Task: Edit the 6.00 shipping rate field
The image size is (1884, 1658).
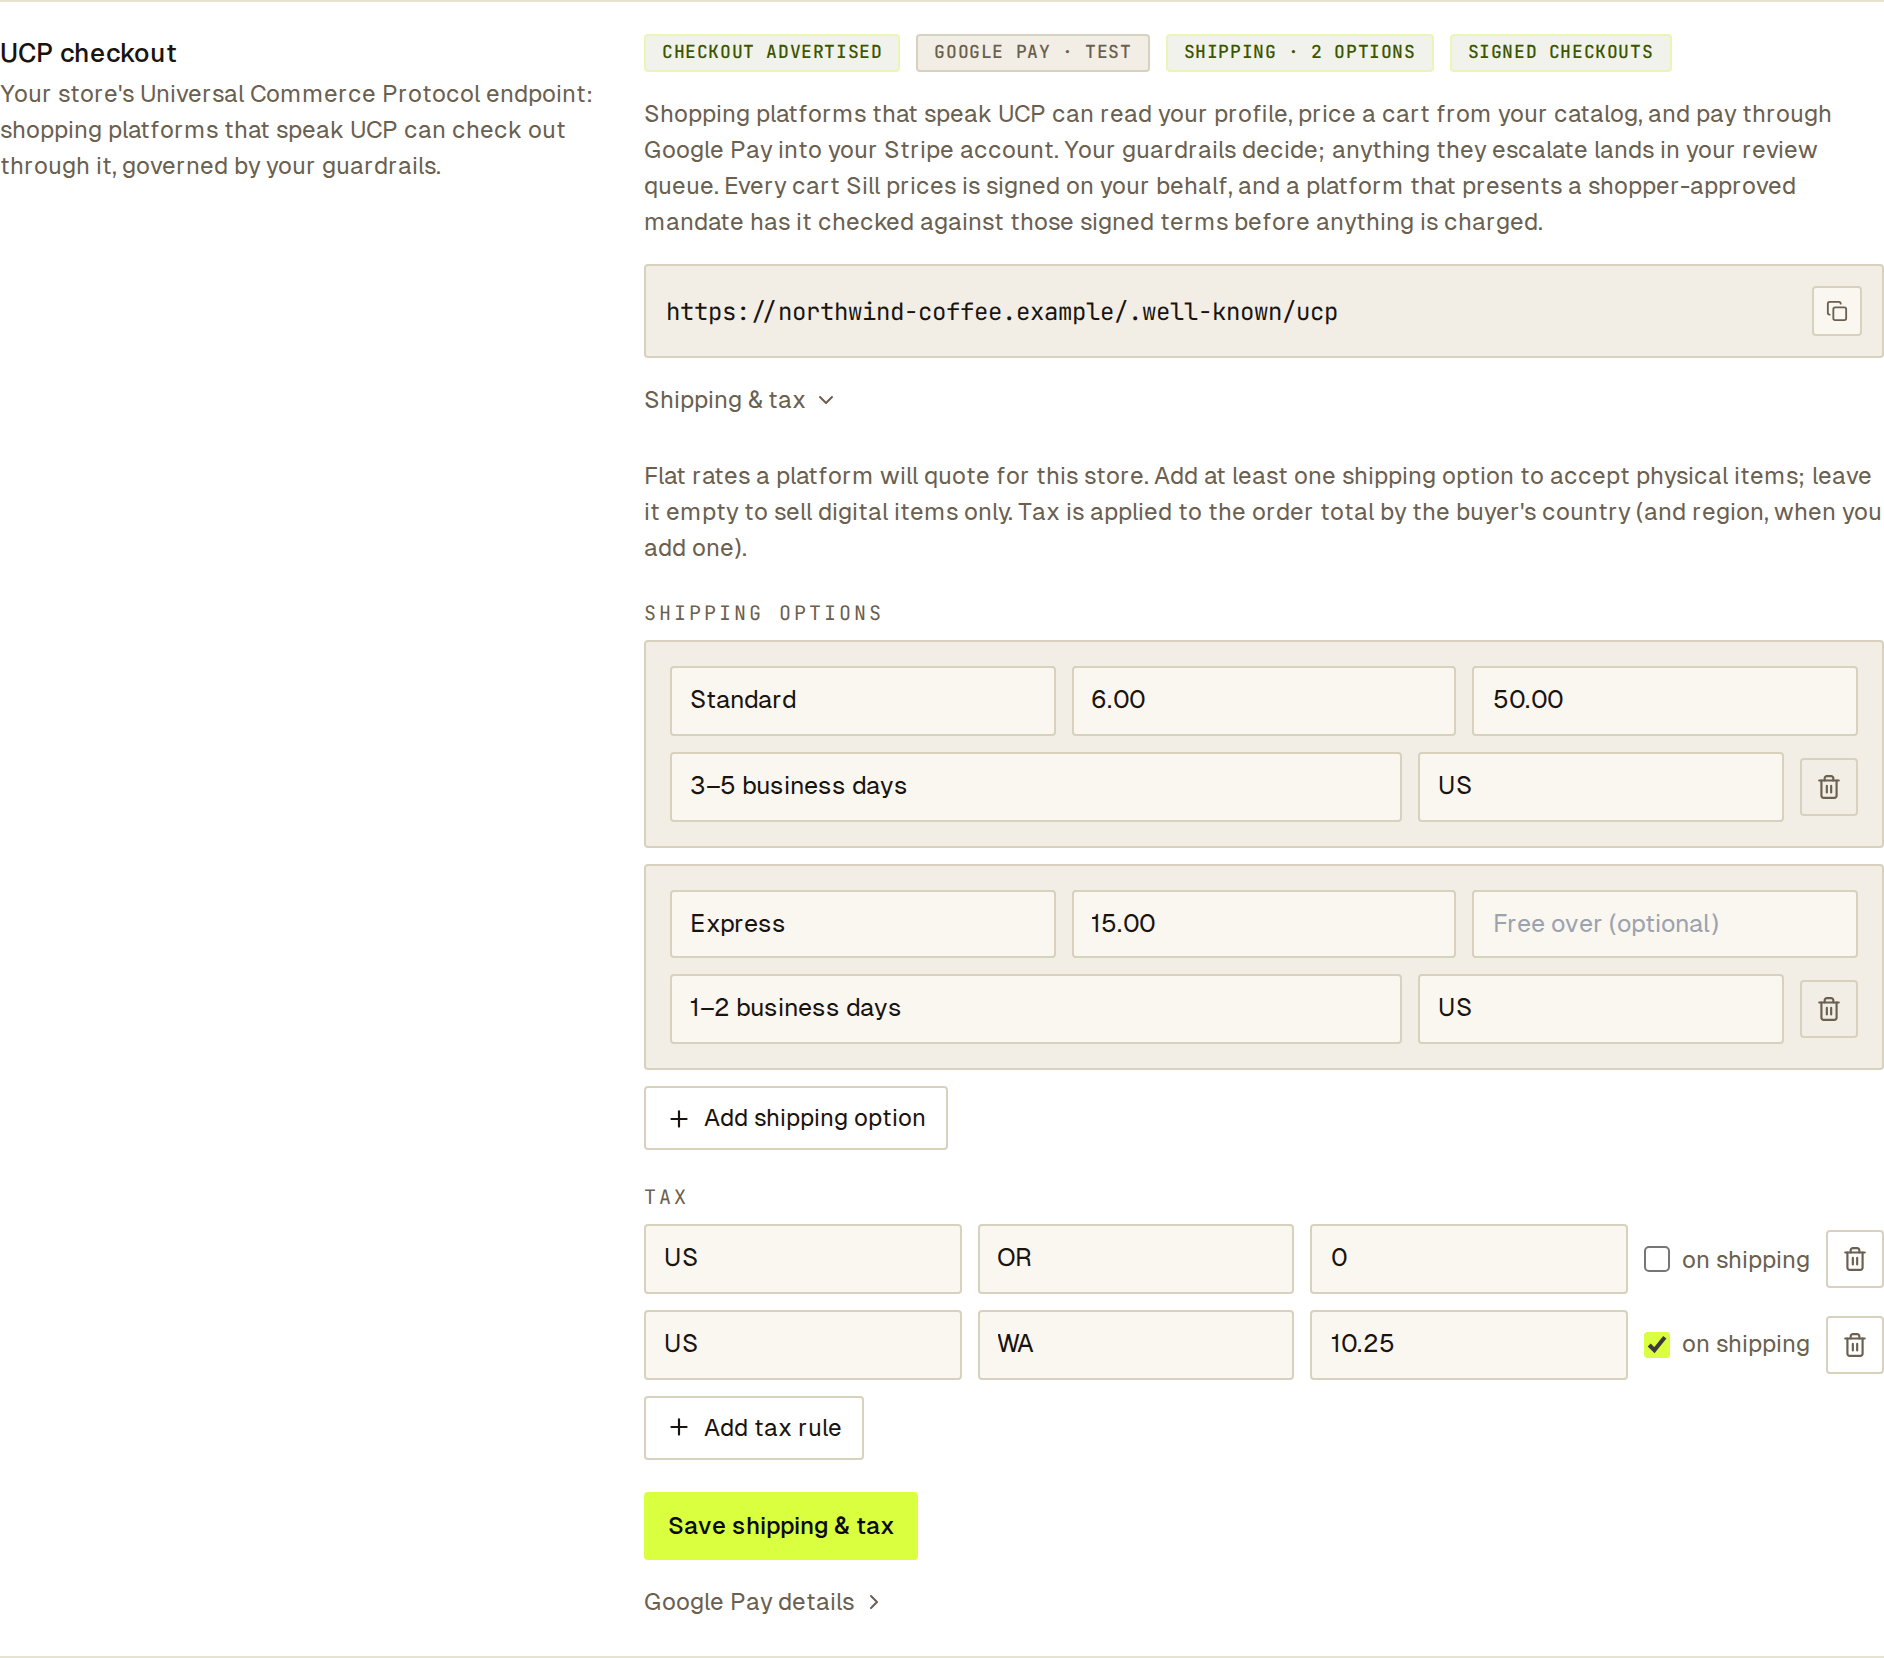Action: 1264,700
